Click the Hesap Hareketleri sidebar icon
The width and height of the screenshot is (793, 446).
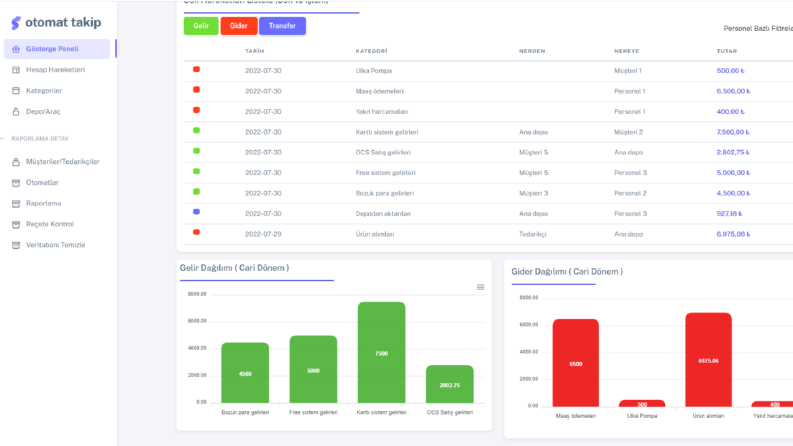coord(16,70)
